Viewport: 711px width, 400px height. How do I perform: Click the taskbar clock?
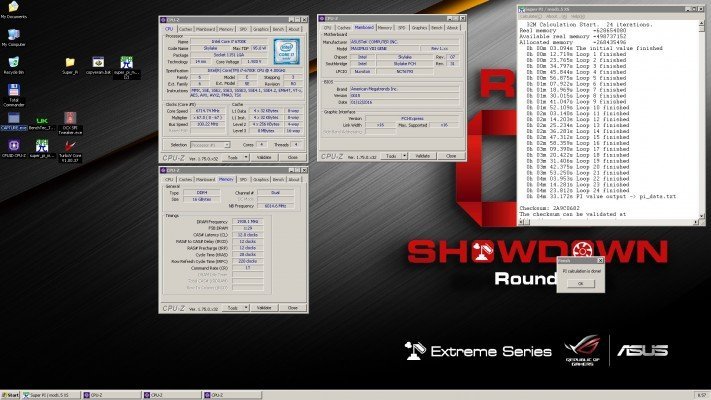point(701,395)
